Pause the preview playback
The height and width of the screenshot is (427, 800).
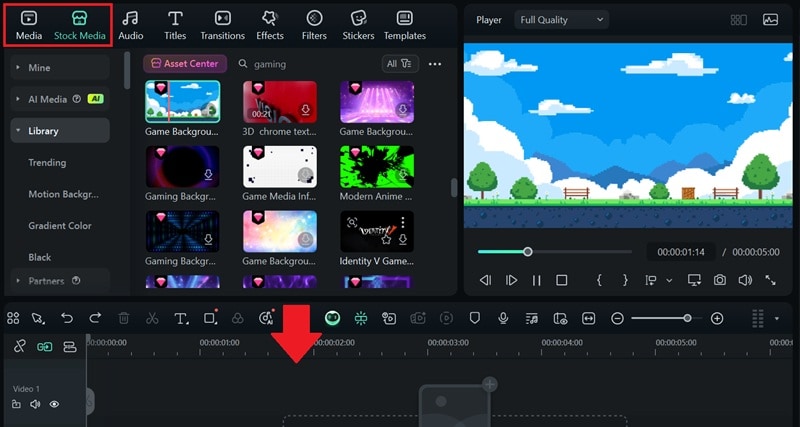[x=536, y=280]
